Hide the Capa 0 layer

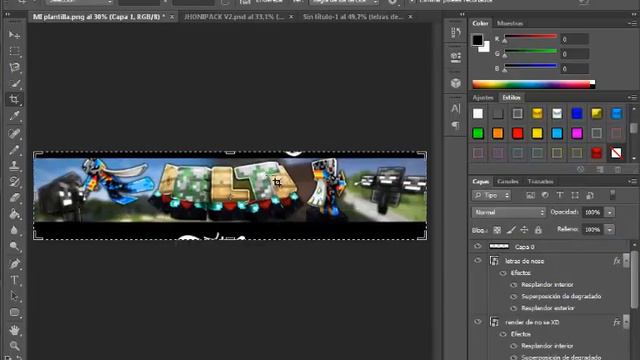coord(478,246)
